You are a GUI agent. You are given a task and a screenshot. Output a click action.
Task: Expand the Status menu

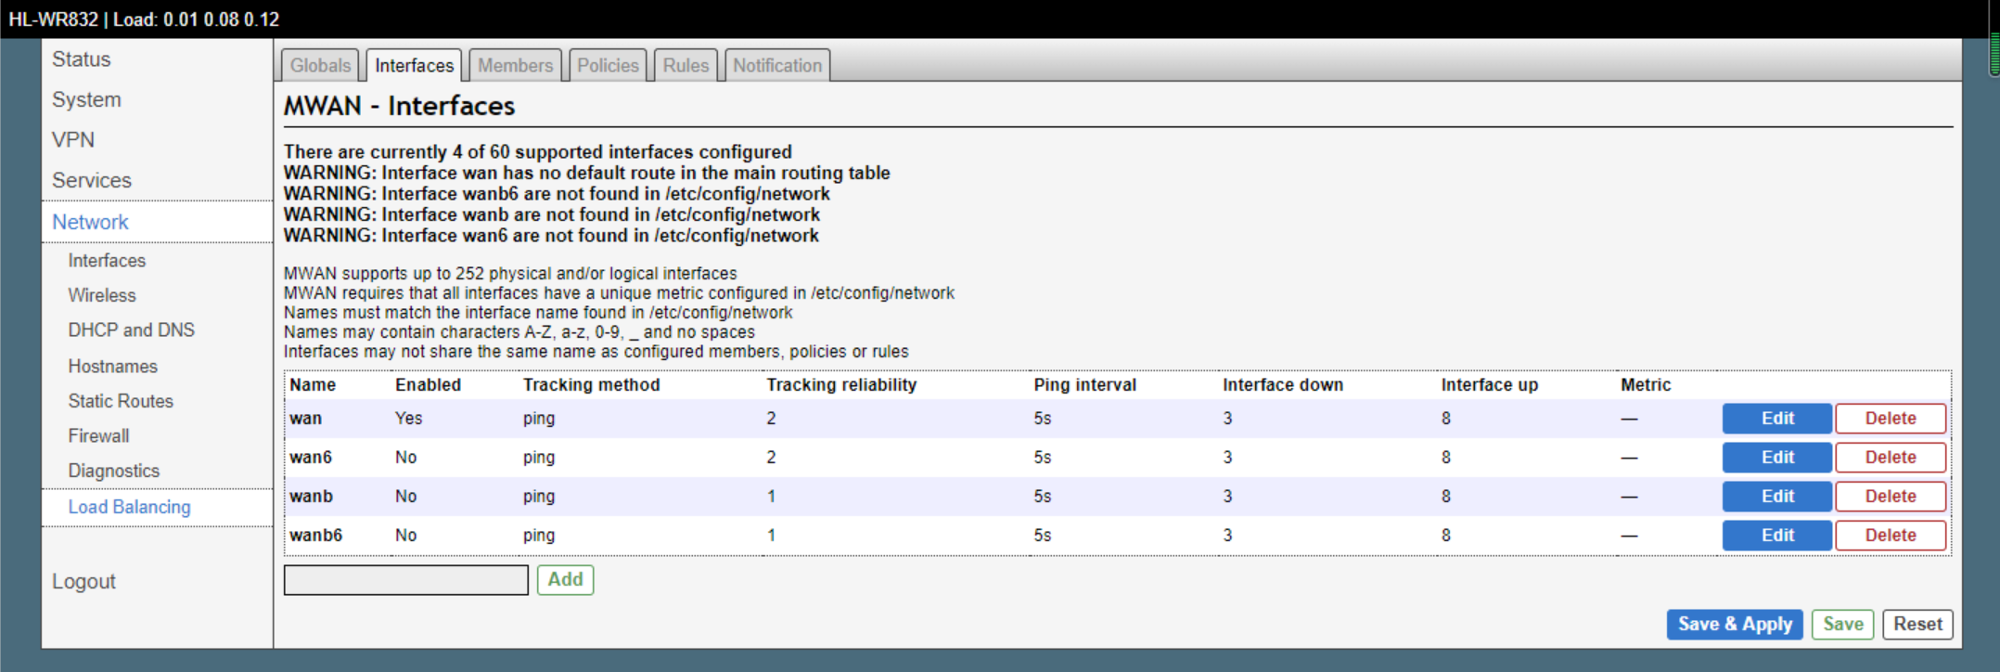pos(82,59)
